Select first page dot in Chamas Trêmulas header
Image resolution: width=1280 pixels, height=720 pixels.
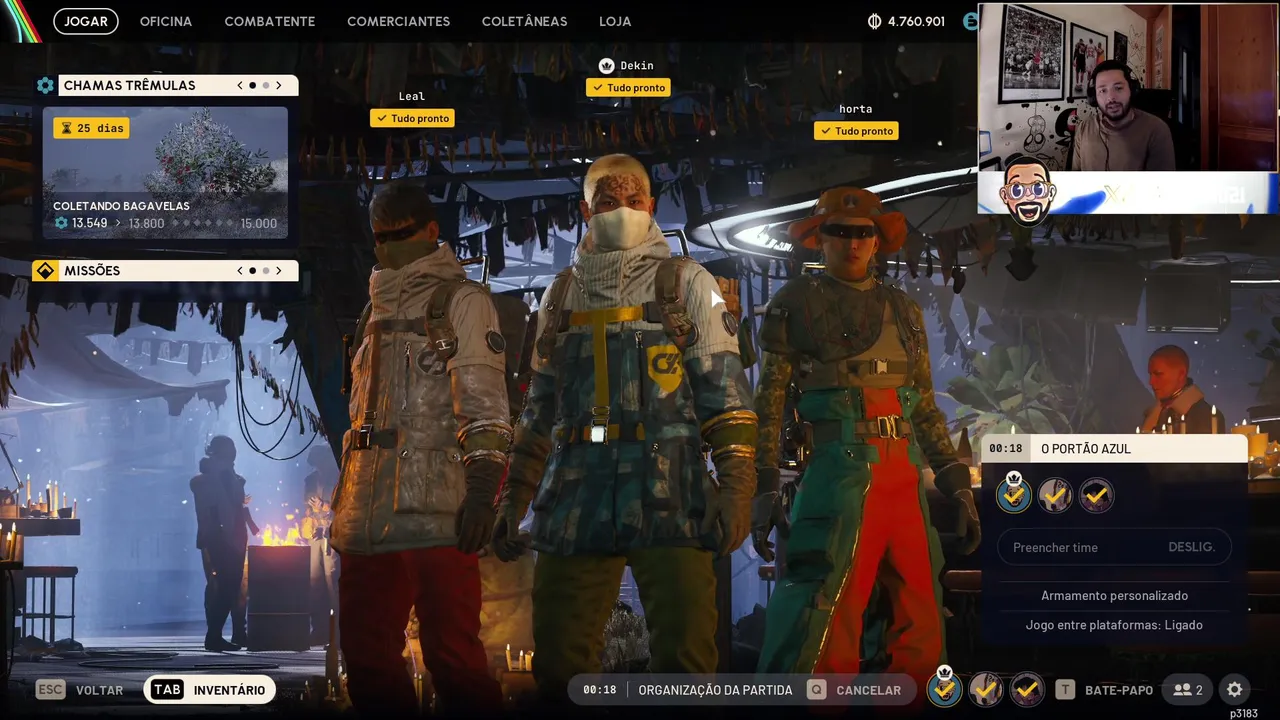click(252, 85)
